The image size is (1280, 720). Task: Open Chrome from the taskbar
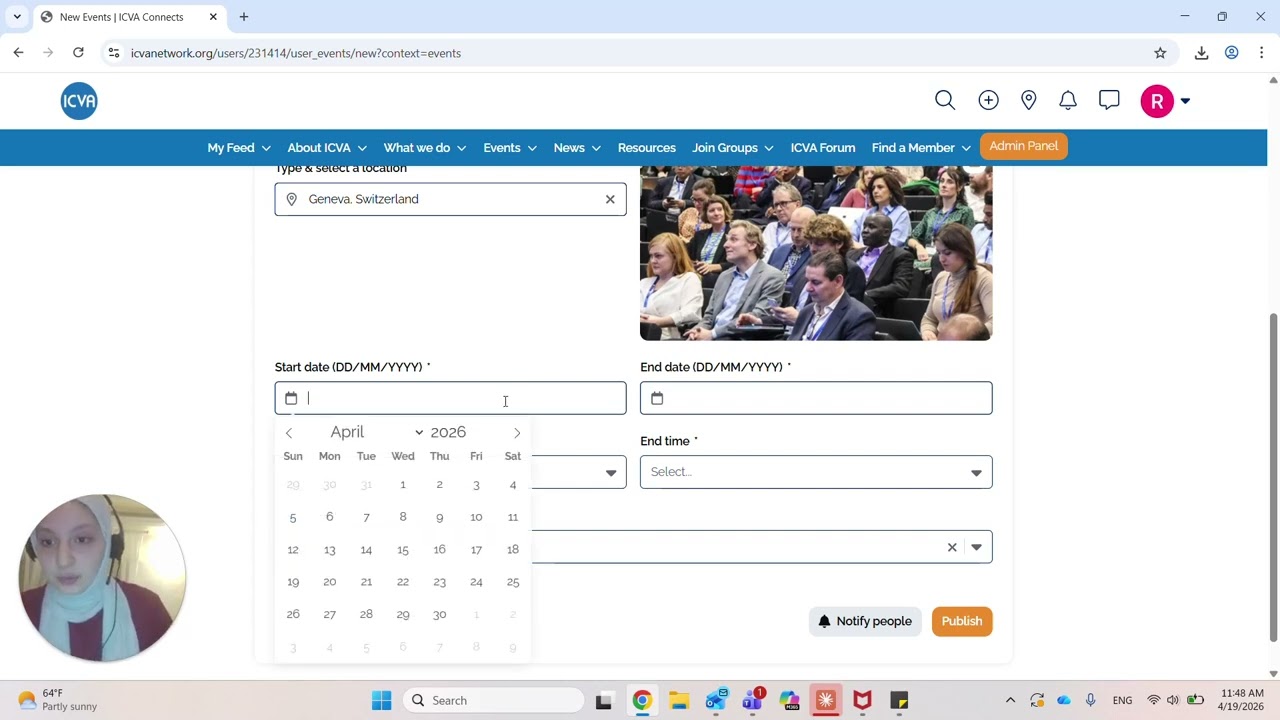point(642,700)
